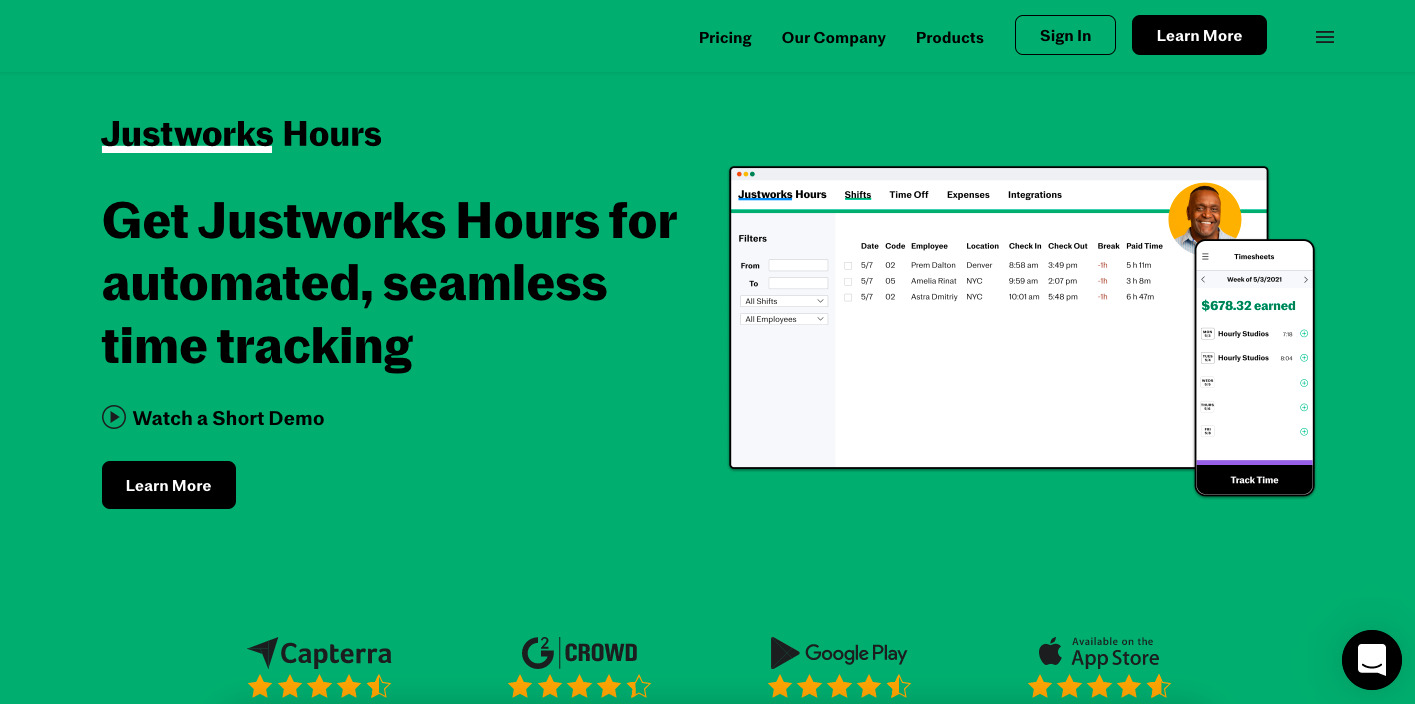Viewport: 1415px width, 704px height.
Task: Click the MON calendar icon in Timesheets
Action: [x=1207, y=334]
